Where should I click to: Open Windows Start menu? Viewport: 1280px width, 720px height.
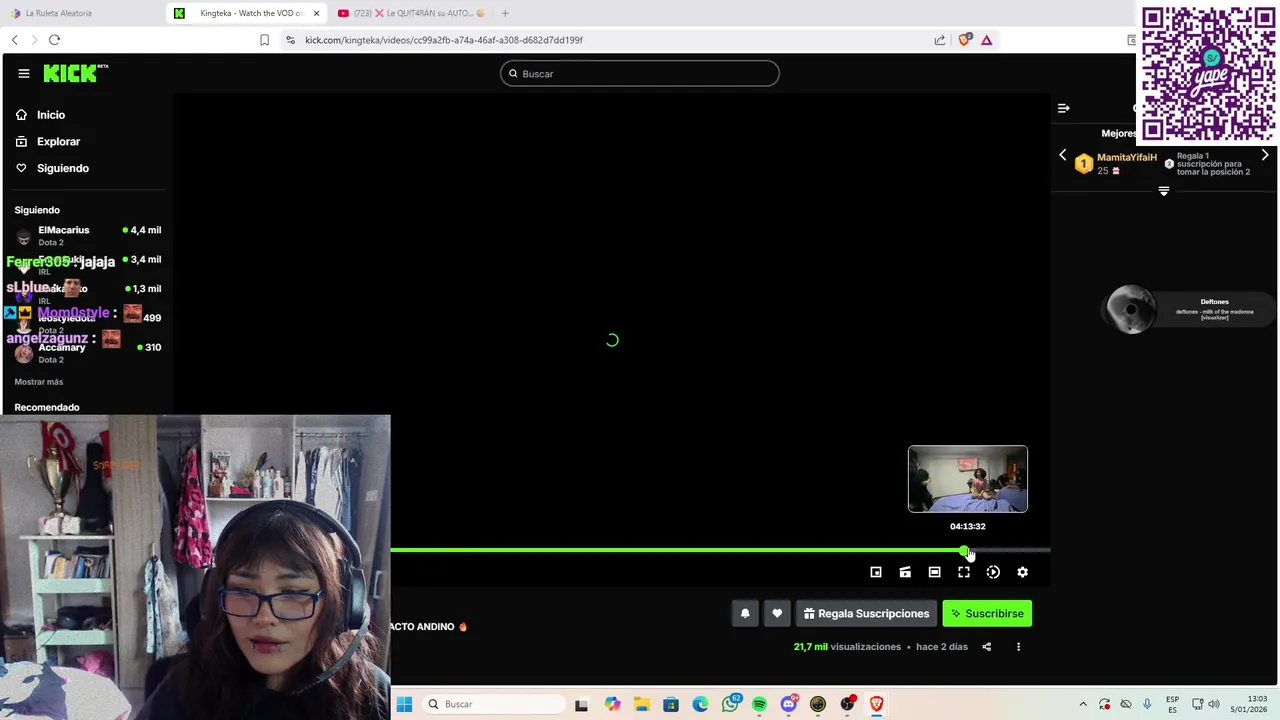tap(404, 704)
